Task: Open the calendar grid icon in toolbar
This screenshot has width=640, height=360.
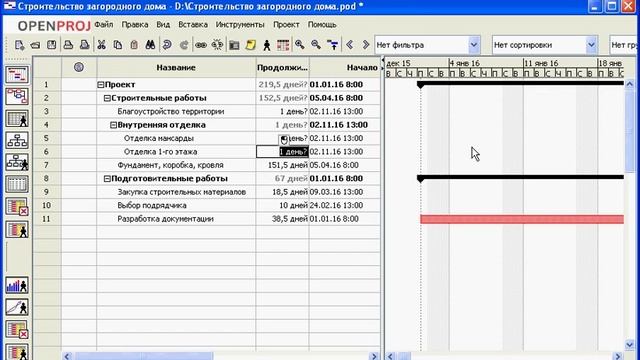Action: (x=283, y=45)
